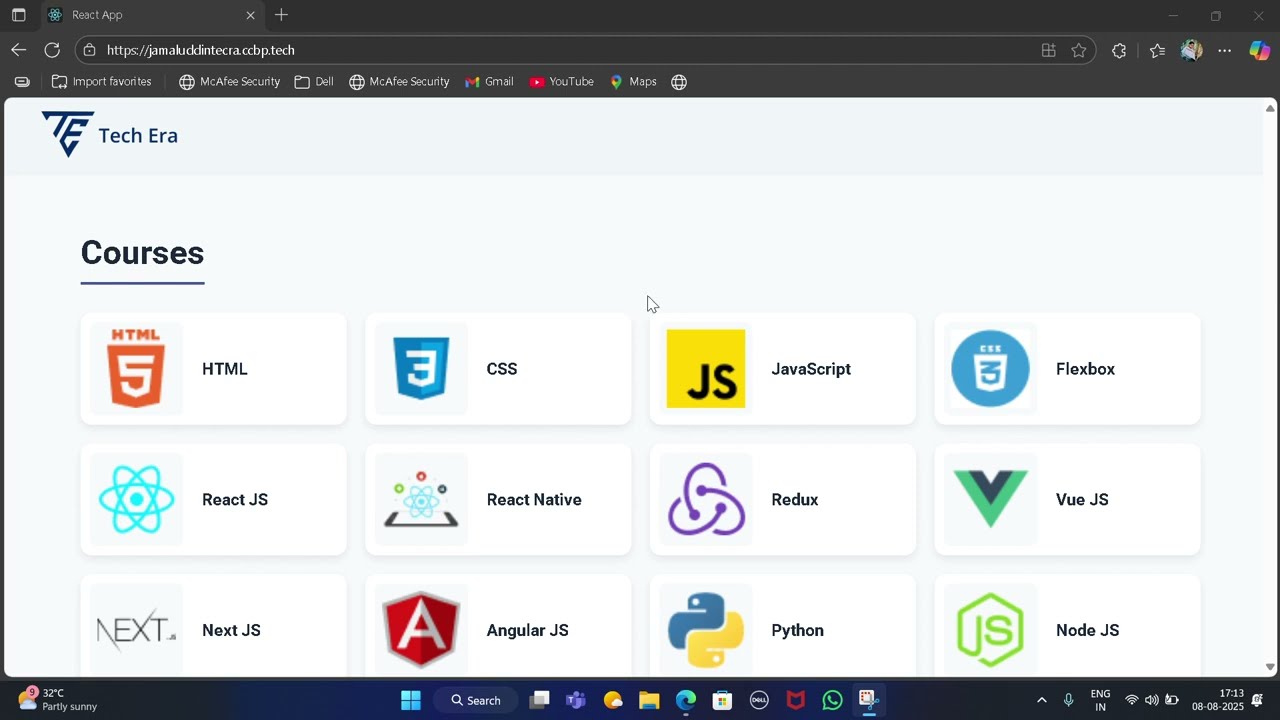Open Microsoft Edge from taskbar

[x=686, y=700]
